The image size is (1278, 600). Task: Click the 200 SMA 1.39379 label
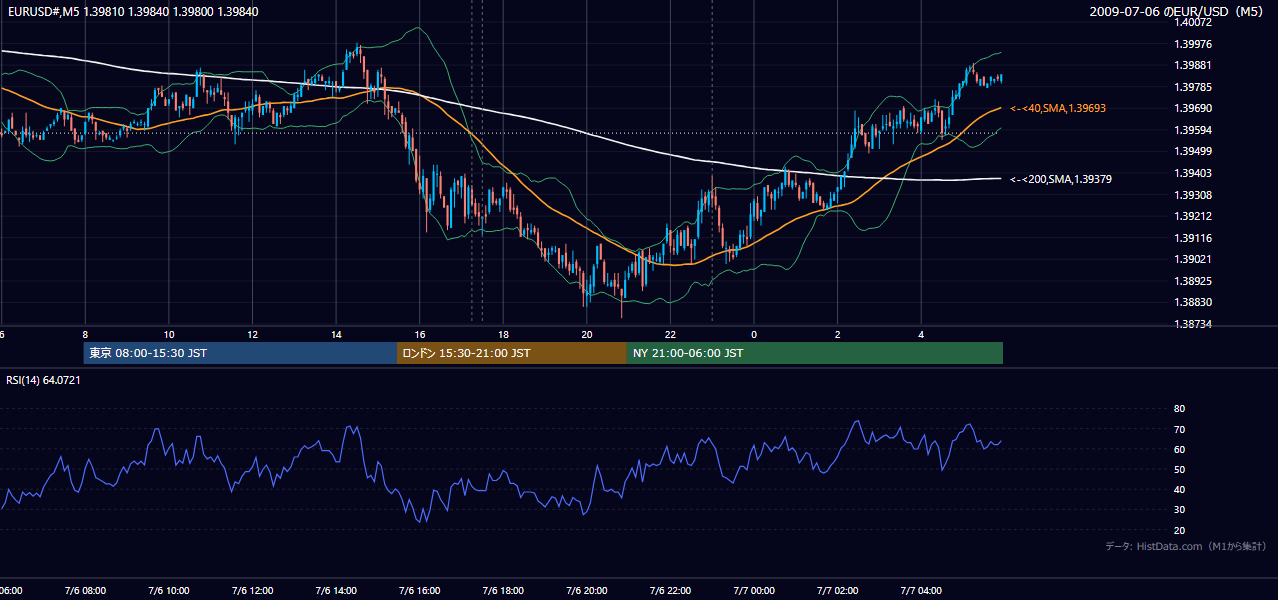[x=1061, y=179]
